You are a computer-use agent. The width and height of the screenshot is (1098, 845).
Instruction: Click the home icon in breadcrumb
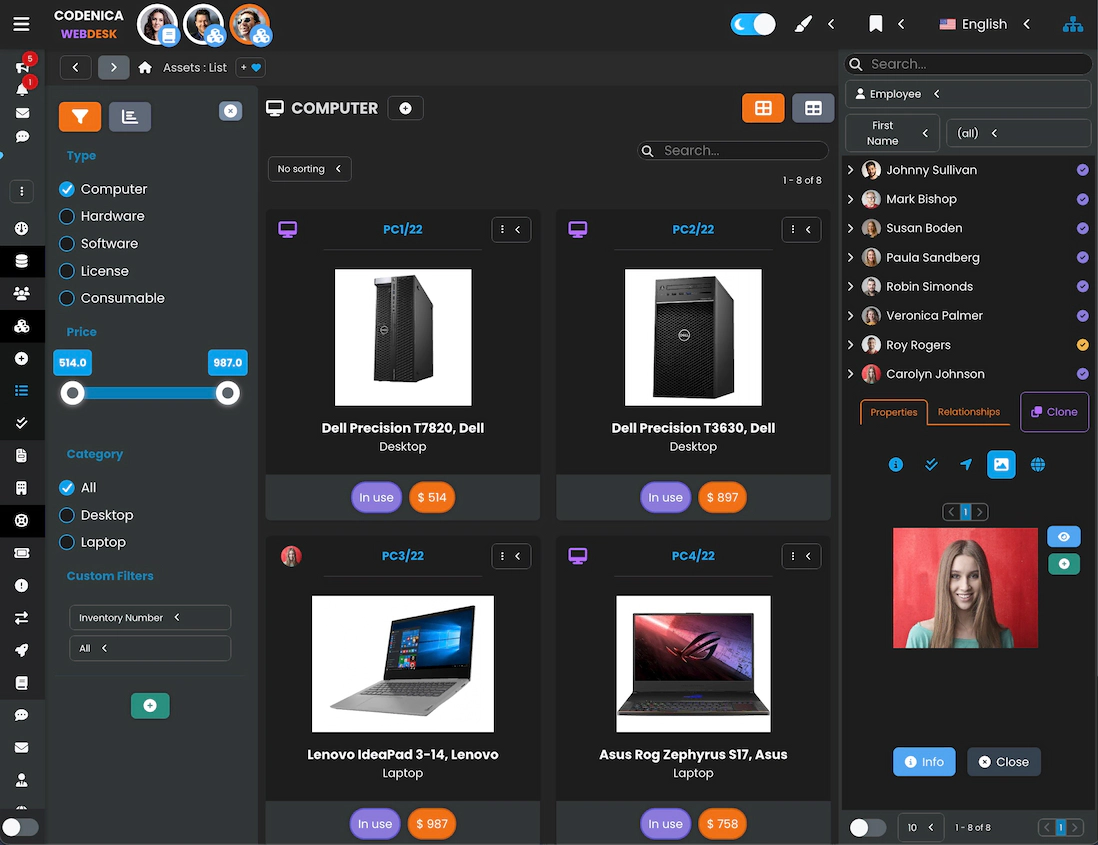(x=145, y=68)
